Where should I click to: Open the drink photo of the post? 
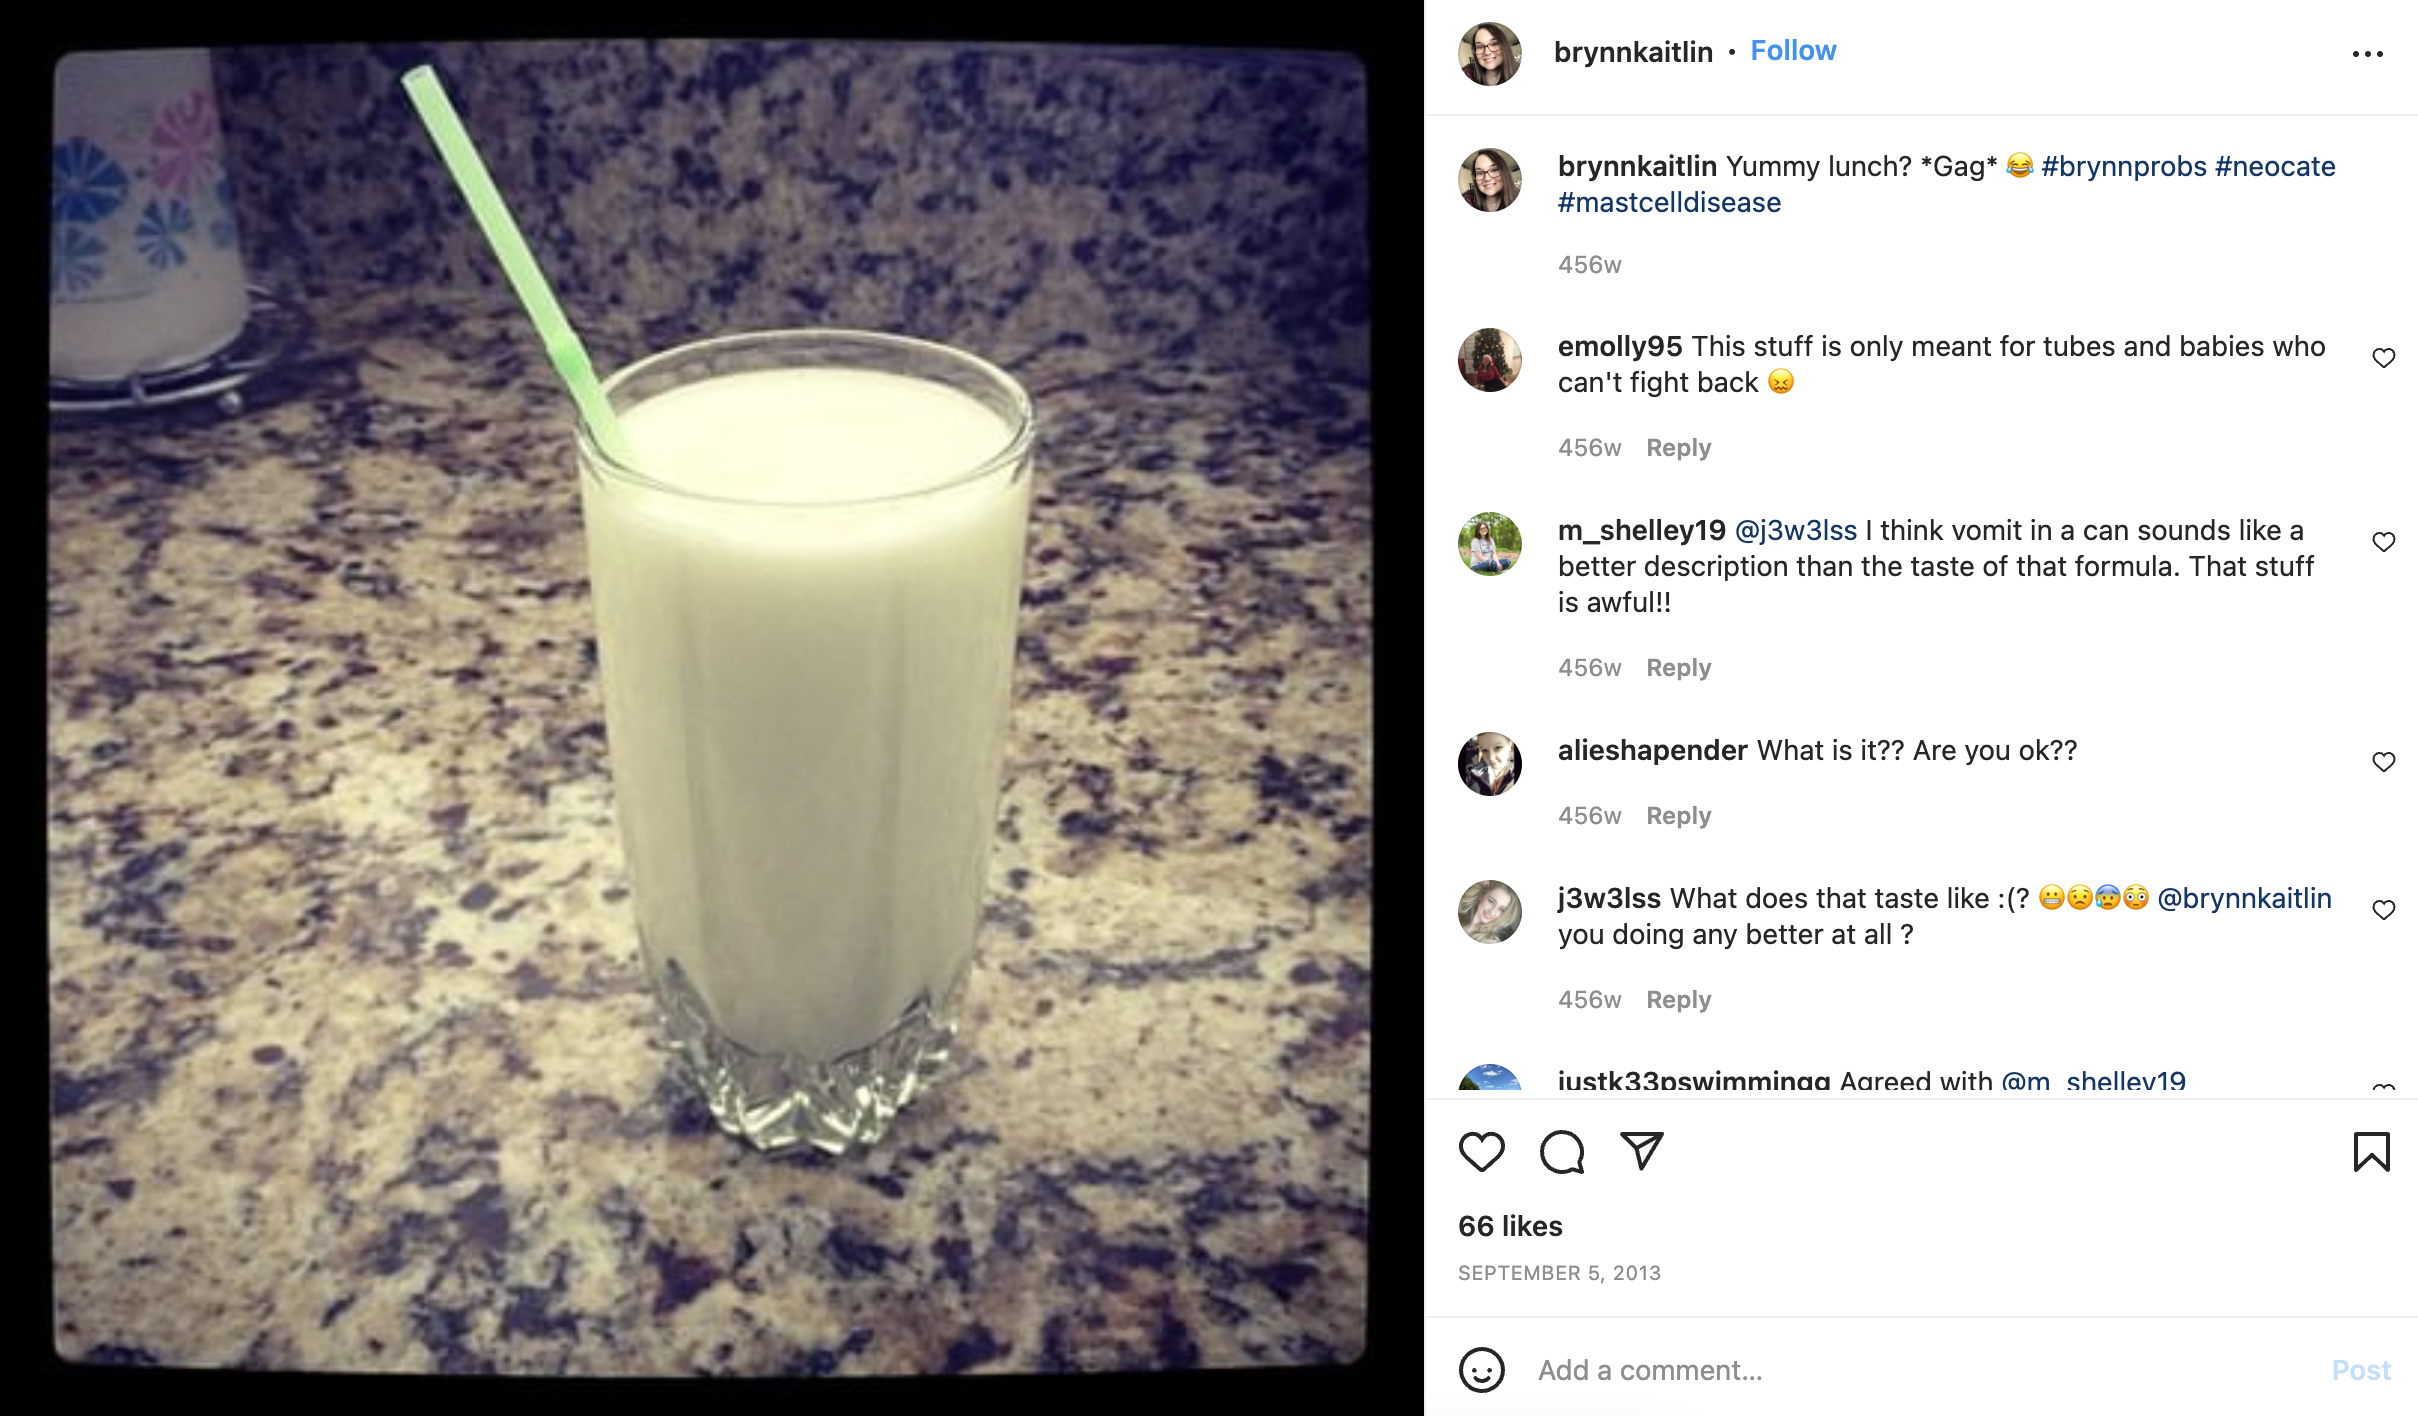tap(710, 706)
